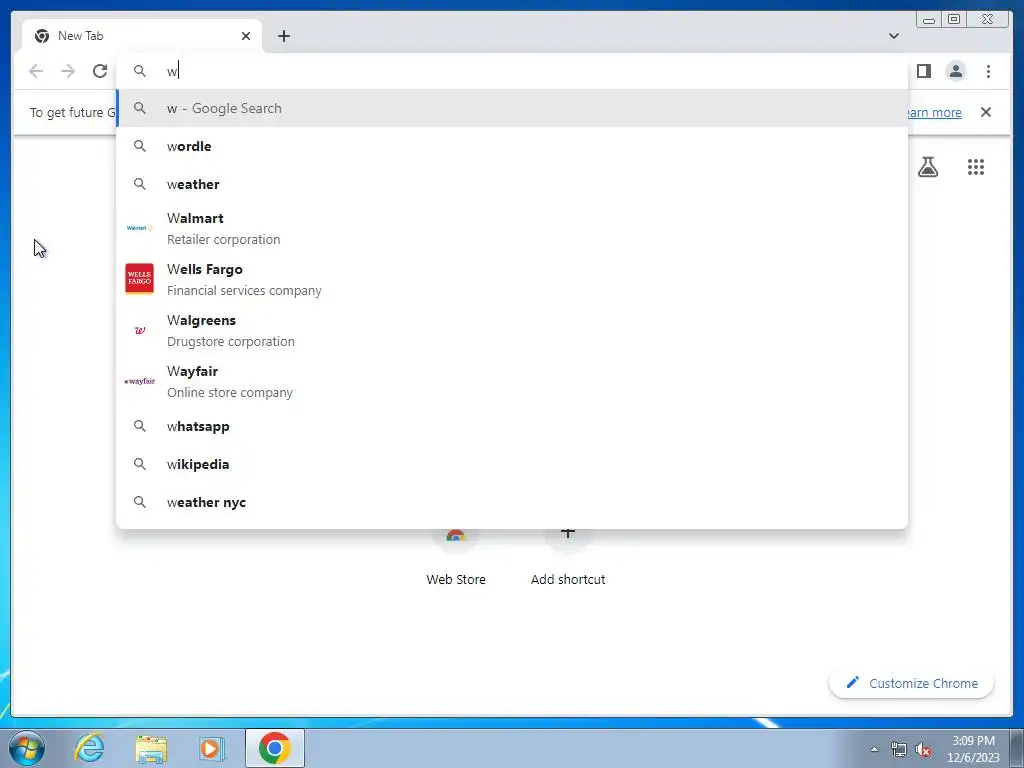Pick the whatsapp suggestion
Image resolution: width=1024 pixels, height=768 pixels.
[512, 426]
